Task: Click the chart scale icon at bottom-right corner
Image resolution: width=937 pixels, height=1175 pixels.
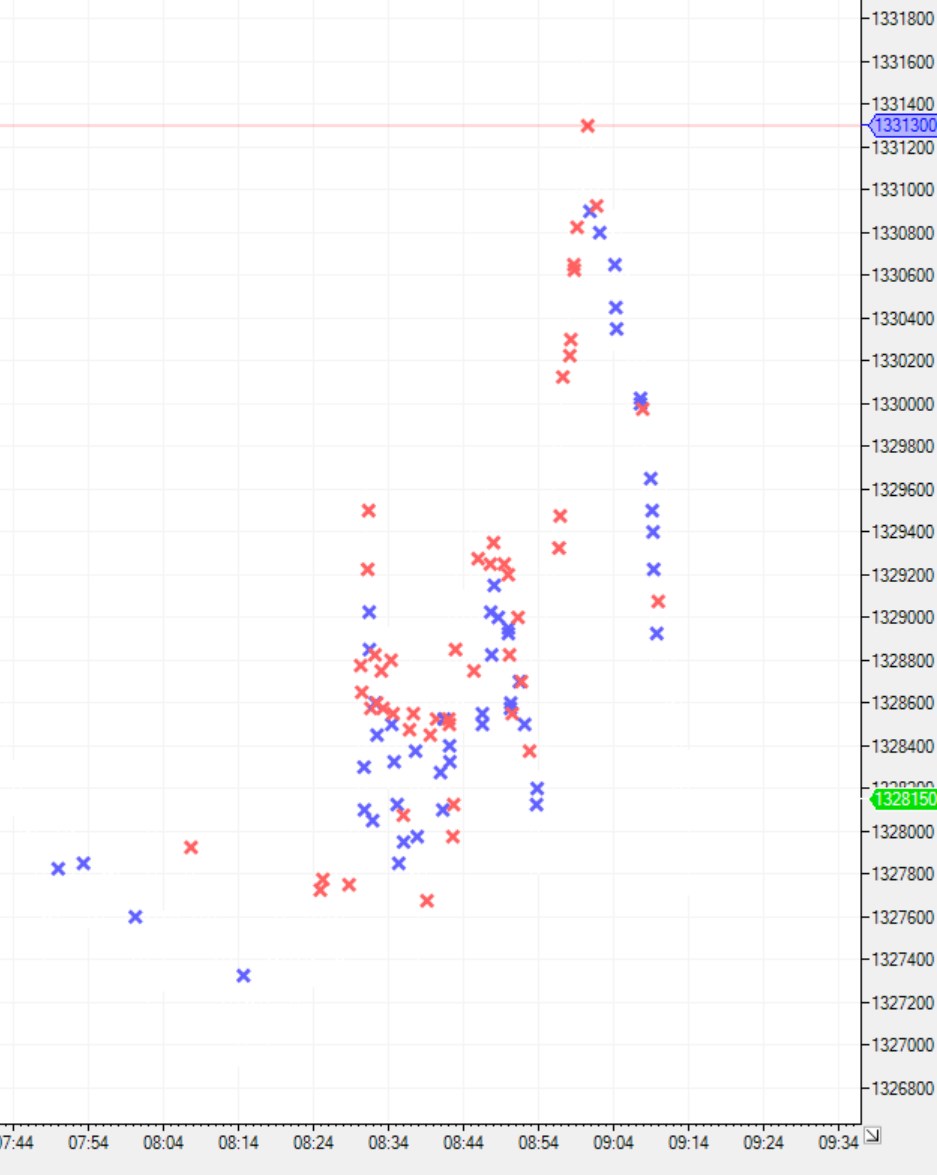Action: point(872,1135)
